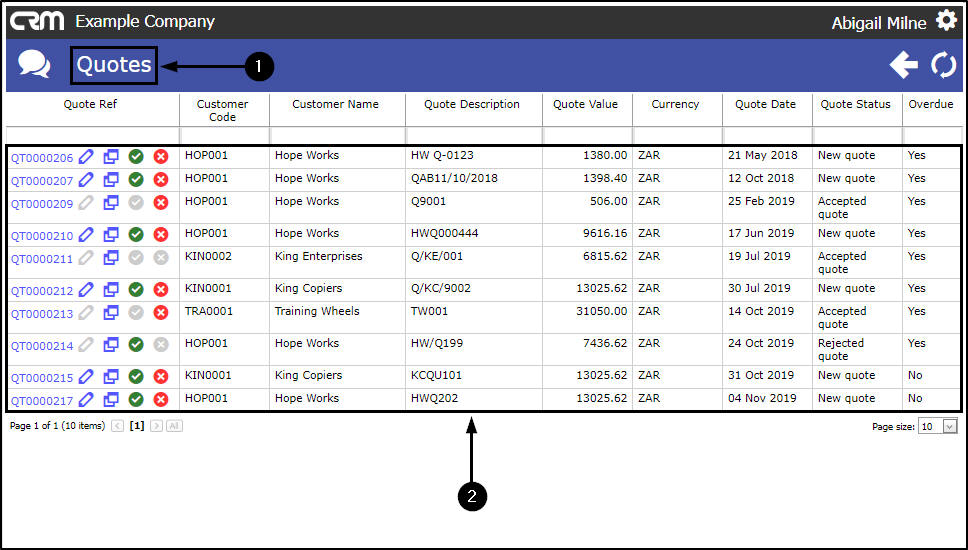Sort by Quote Status column header

click(x=856, y=104)
